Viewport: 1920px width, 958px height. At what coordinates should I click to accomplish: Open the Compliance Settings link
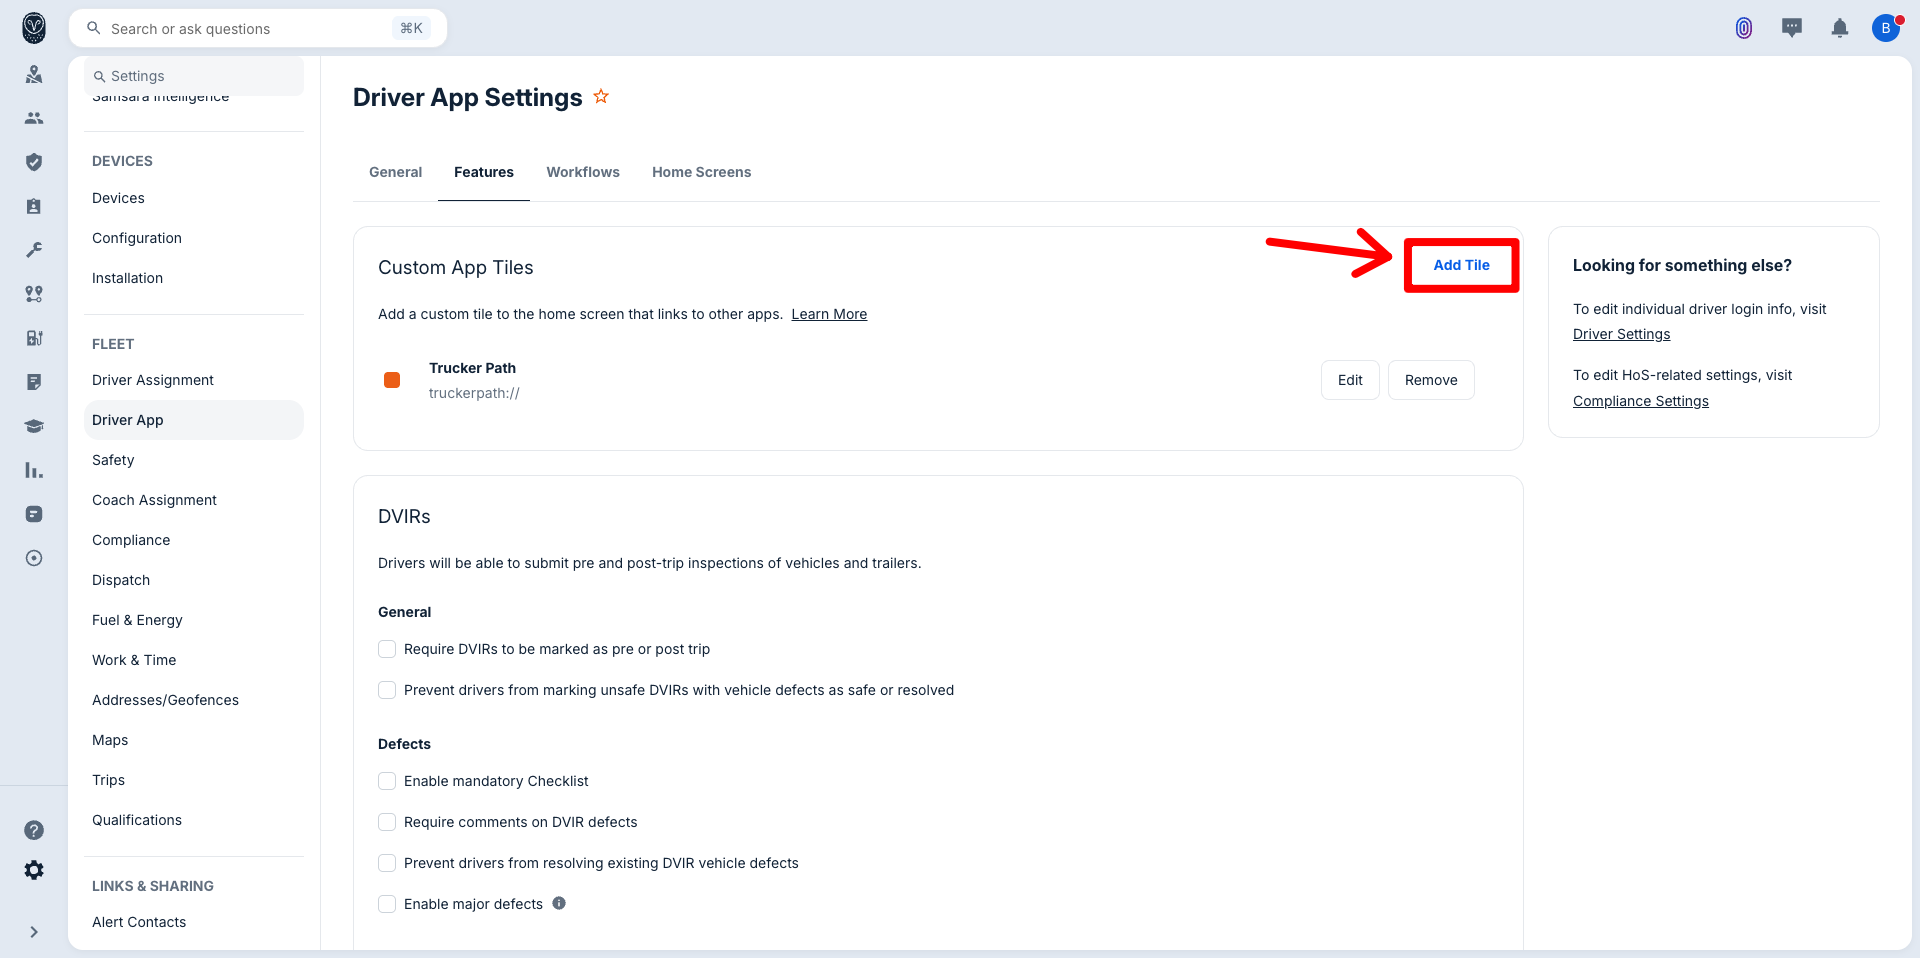[x=1640, y=401]
